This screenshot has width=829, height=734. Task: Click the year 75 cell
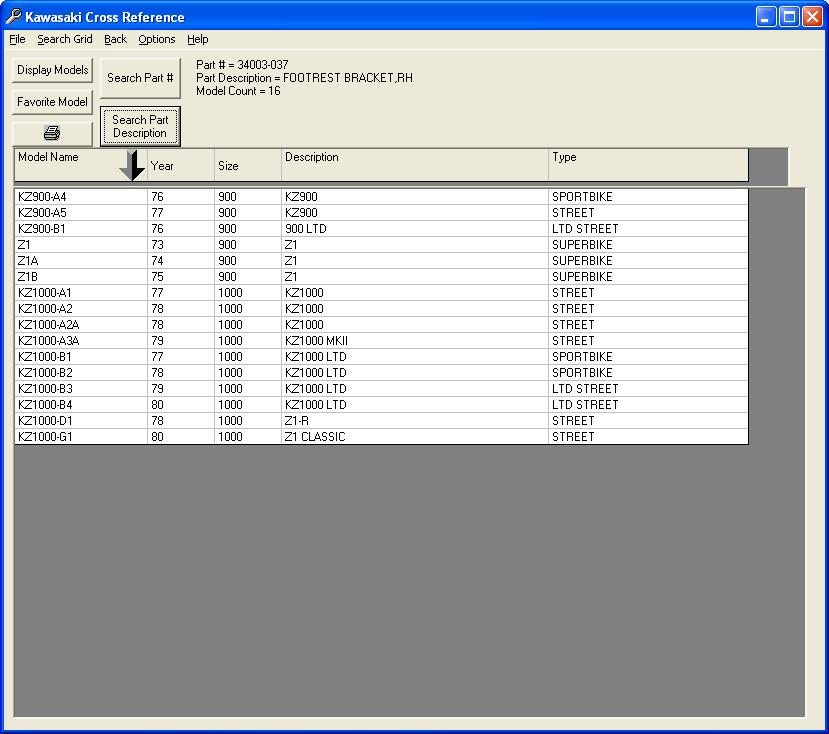click(x=181, y=277)
